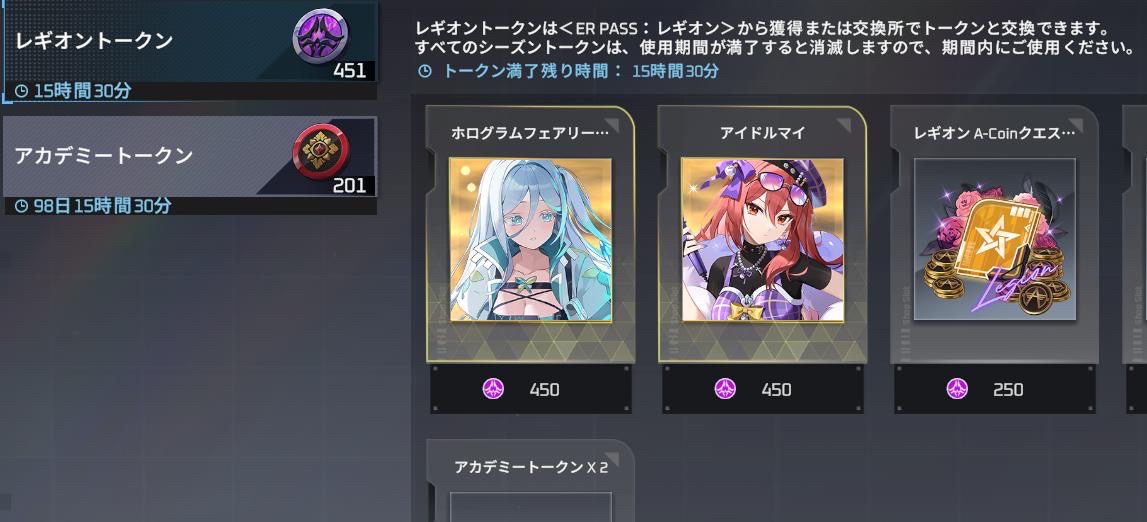Open the アイドルマイ skin thumbnail
1147x522 pixels.
pyautogui.click(x=762, y=240)
